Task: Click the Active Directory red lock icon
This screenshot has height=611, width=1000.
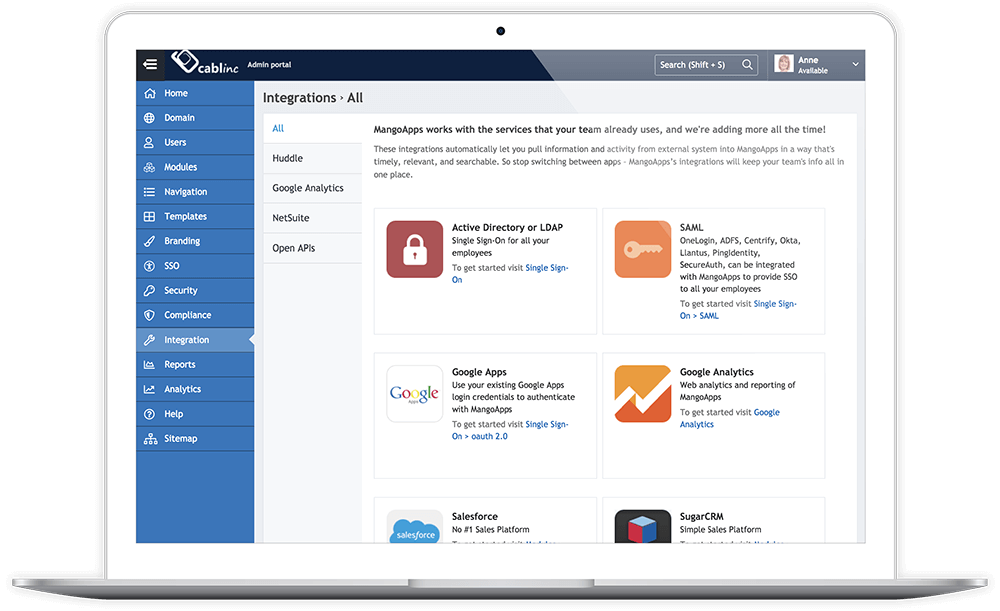Action: [415, 249]
